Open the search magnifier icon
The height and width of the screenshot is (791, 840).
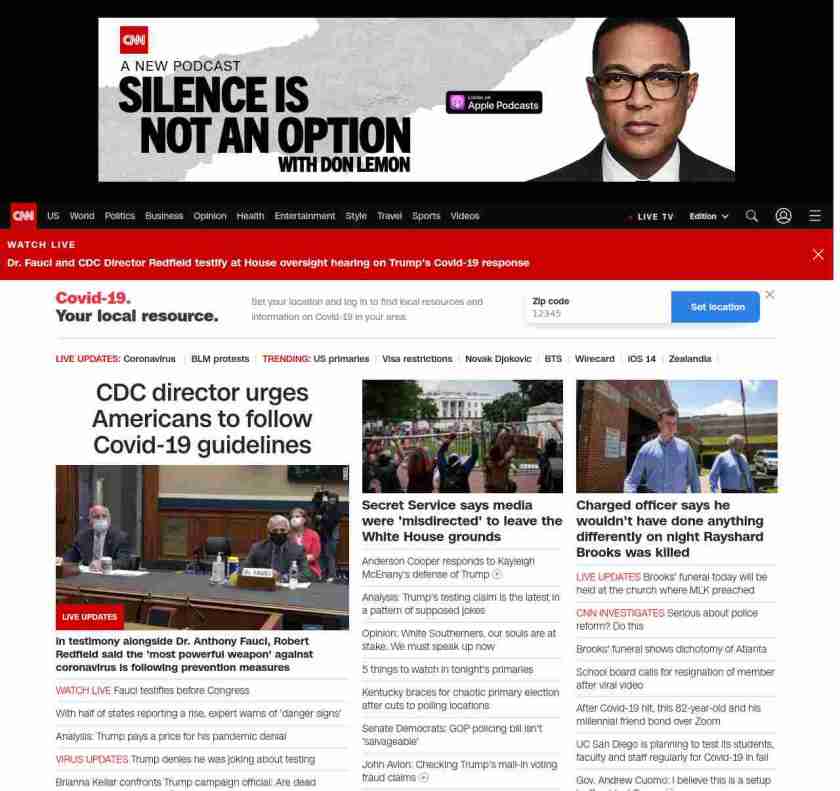coord(752,216)
